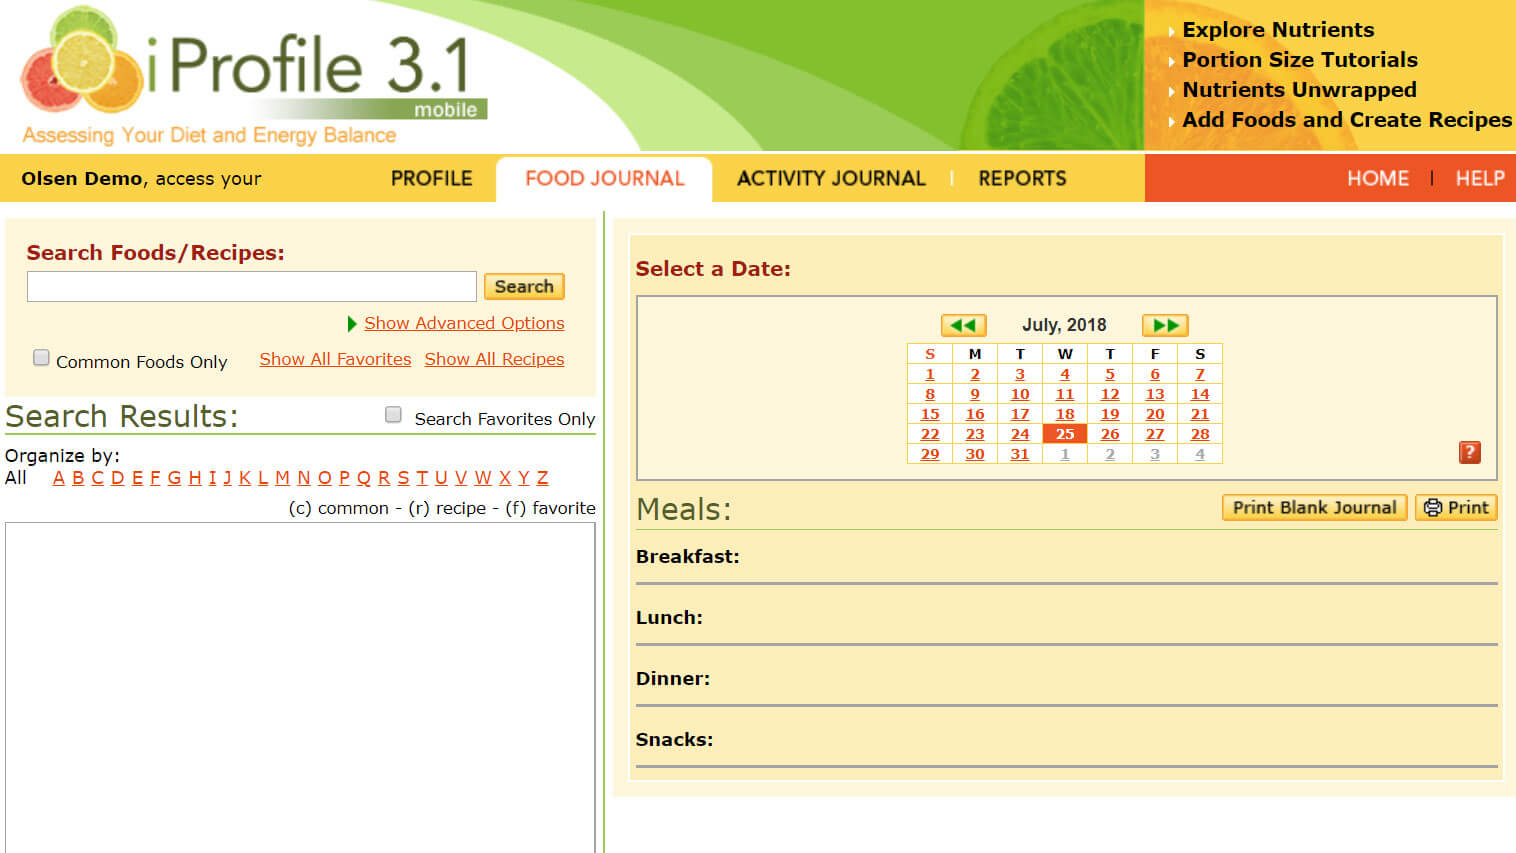
Task: Select July 30 in the calendar
Action: (975, 454)
